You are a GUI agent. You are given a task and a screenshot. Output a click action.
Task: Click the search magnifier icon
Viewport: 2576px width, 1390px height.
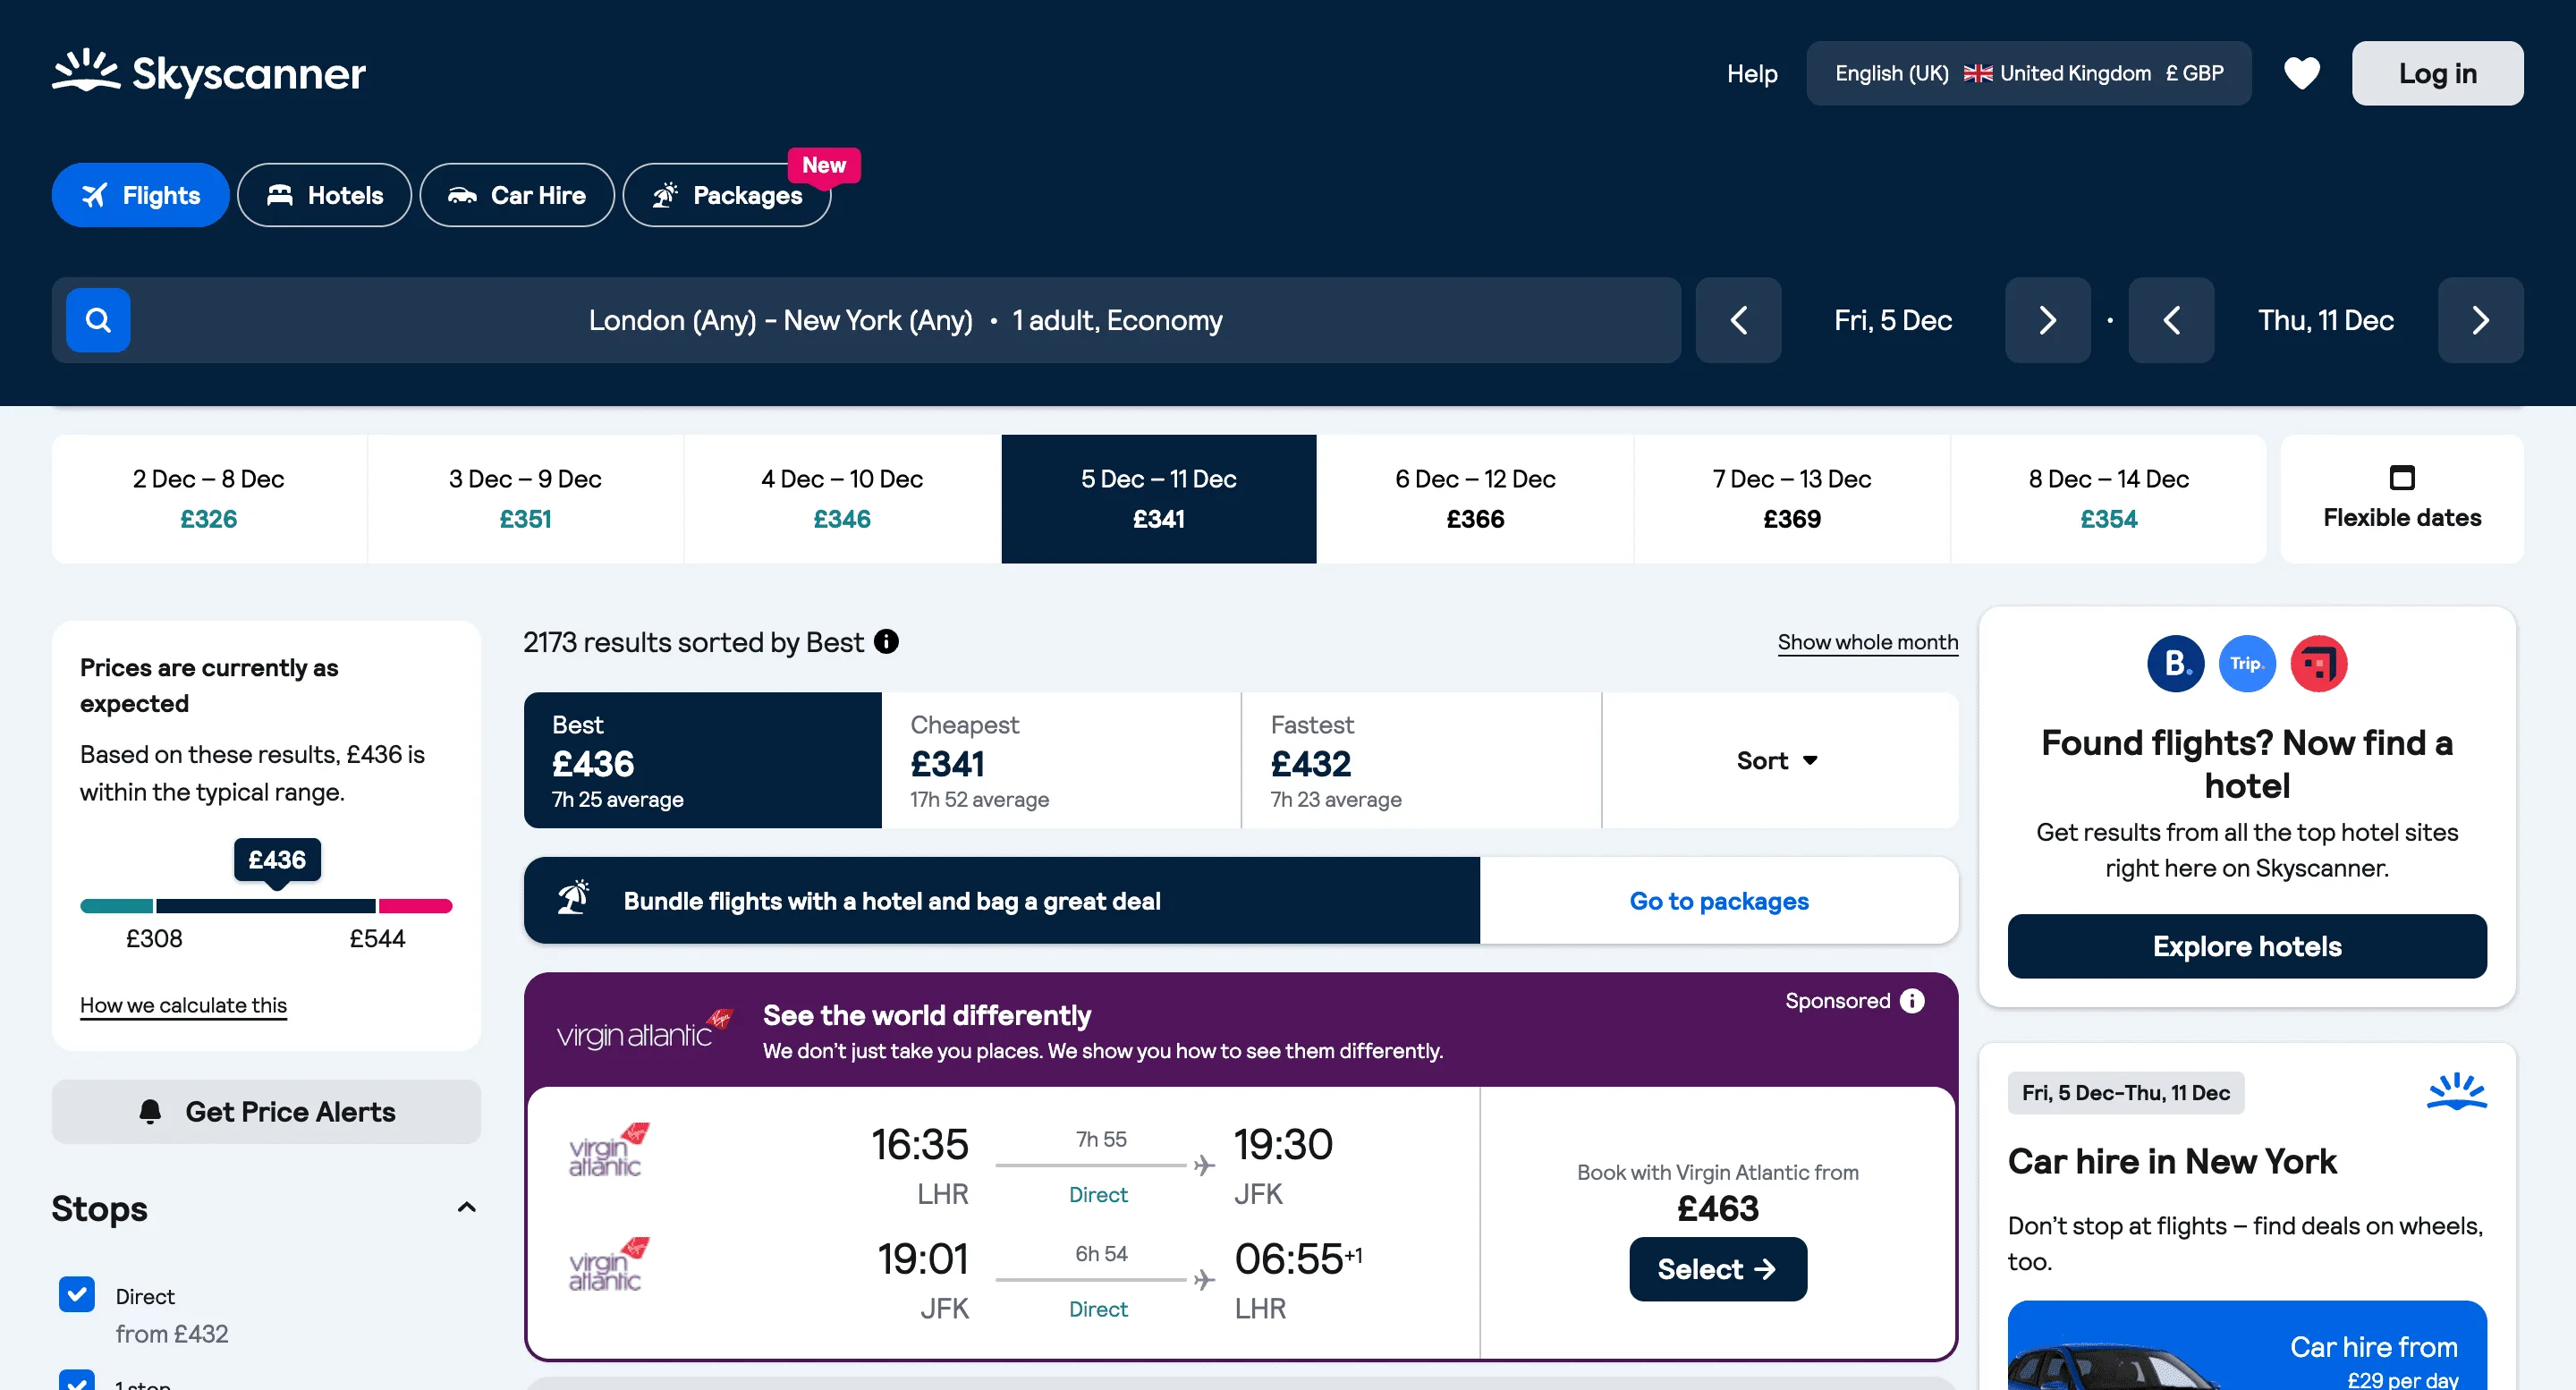tap(97, 320)
